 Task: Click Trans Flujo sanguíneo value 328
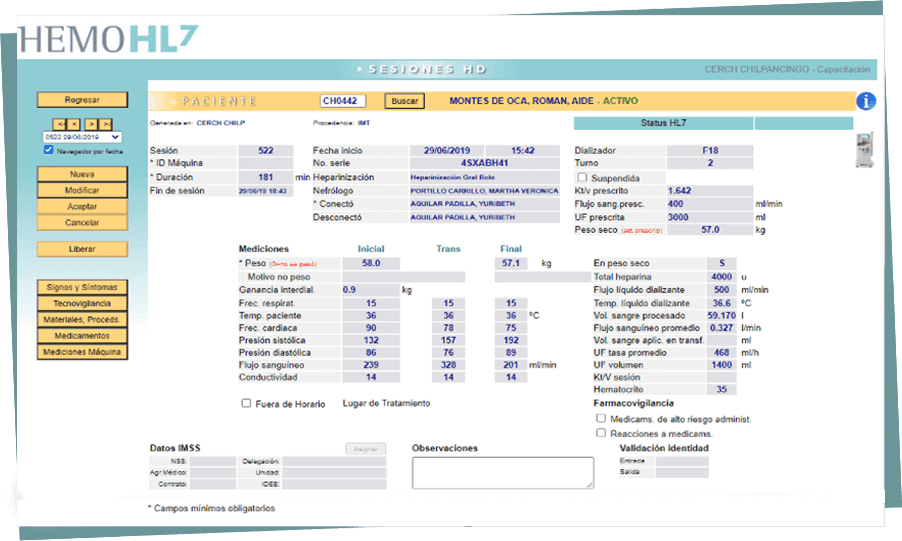pyautogui.click(x=448, y=365)
